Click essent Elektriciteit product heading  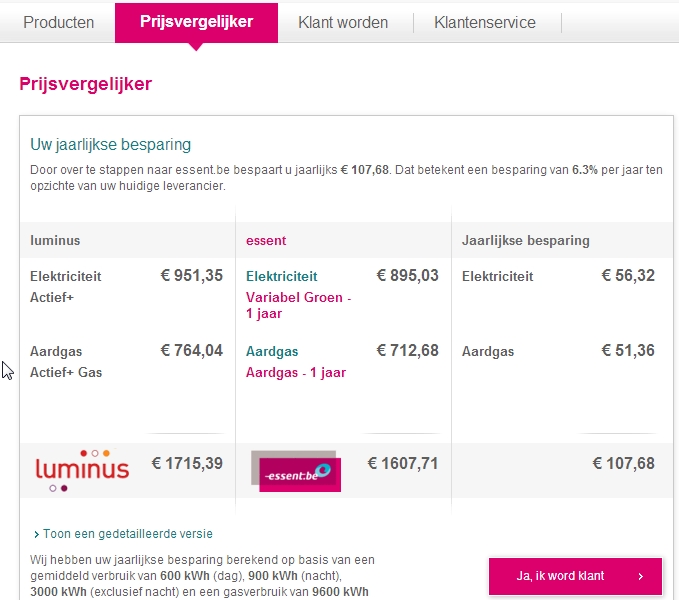point(281,276)
